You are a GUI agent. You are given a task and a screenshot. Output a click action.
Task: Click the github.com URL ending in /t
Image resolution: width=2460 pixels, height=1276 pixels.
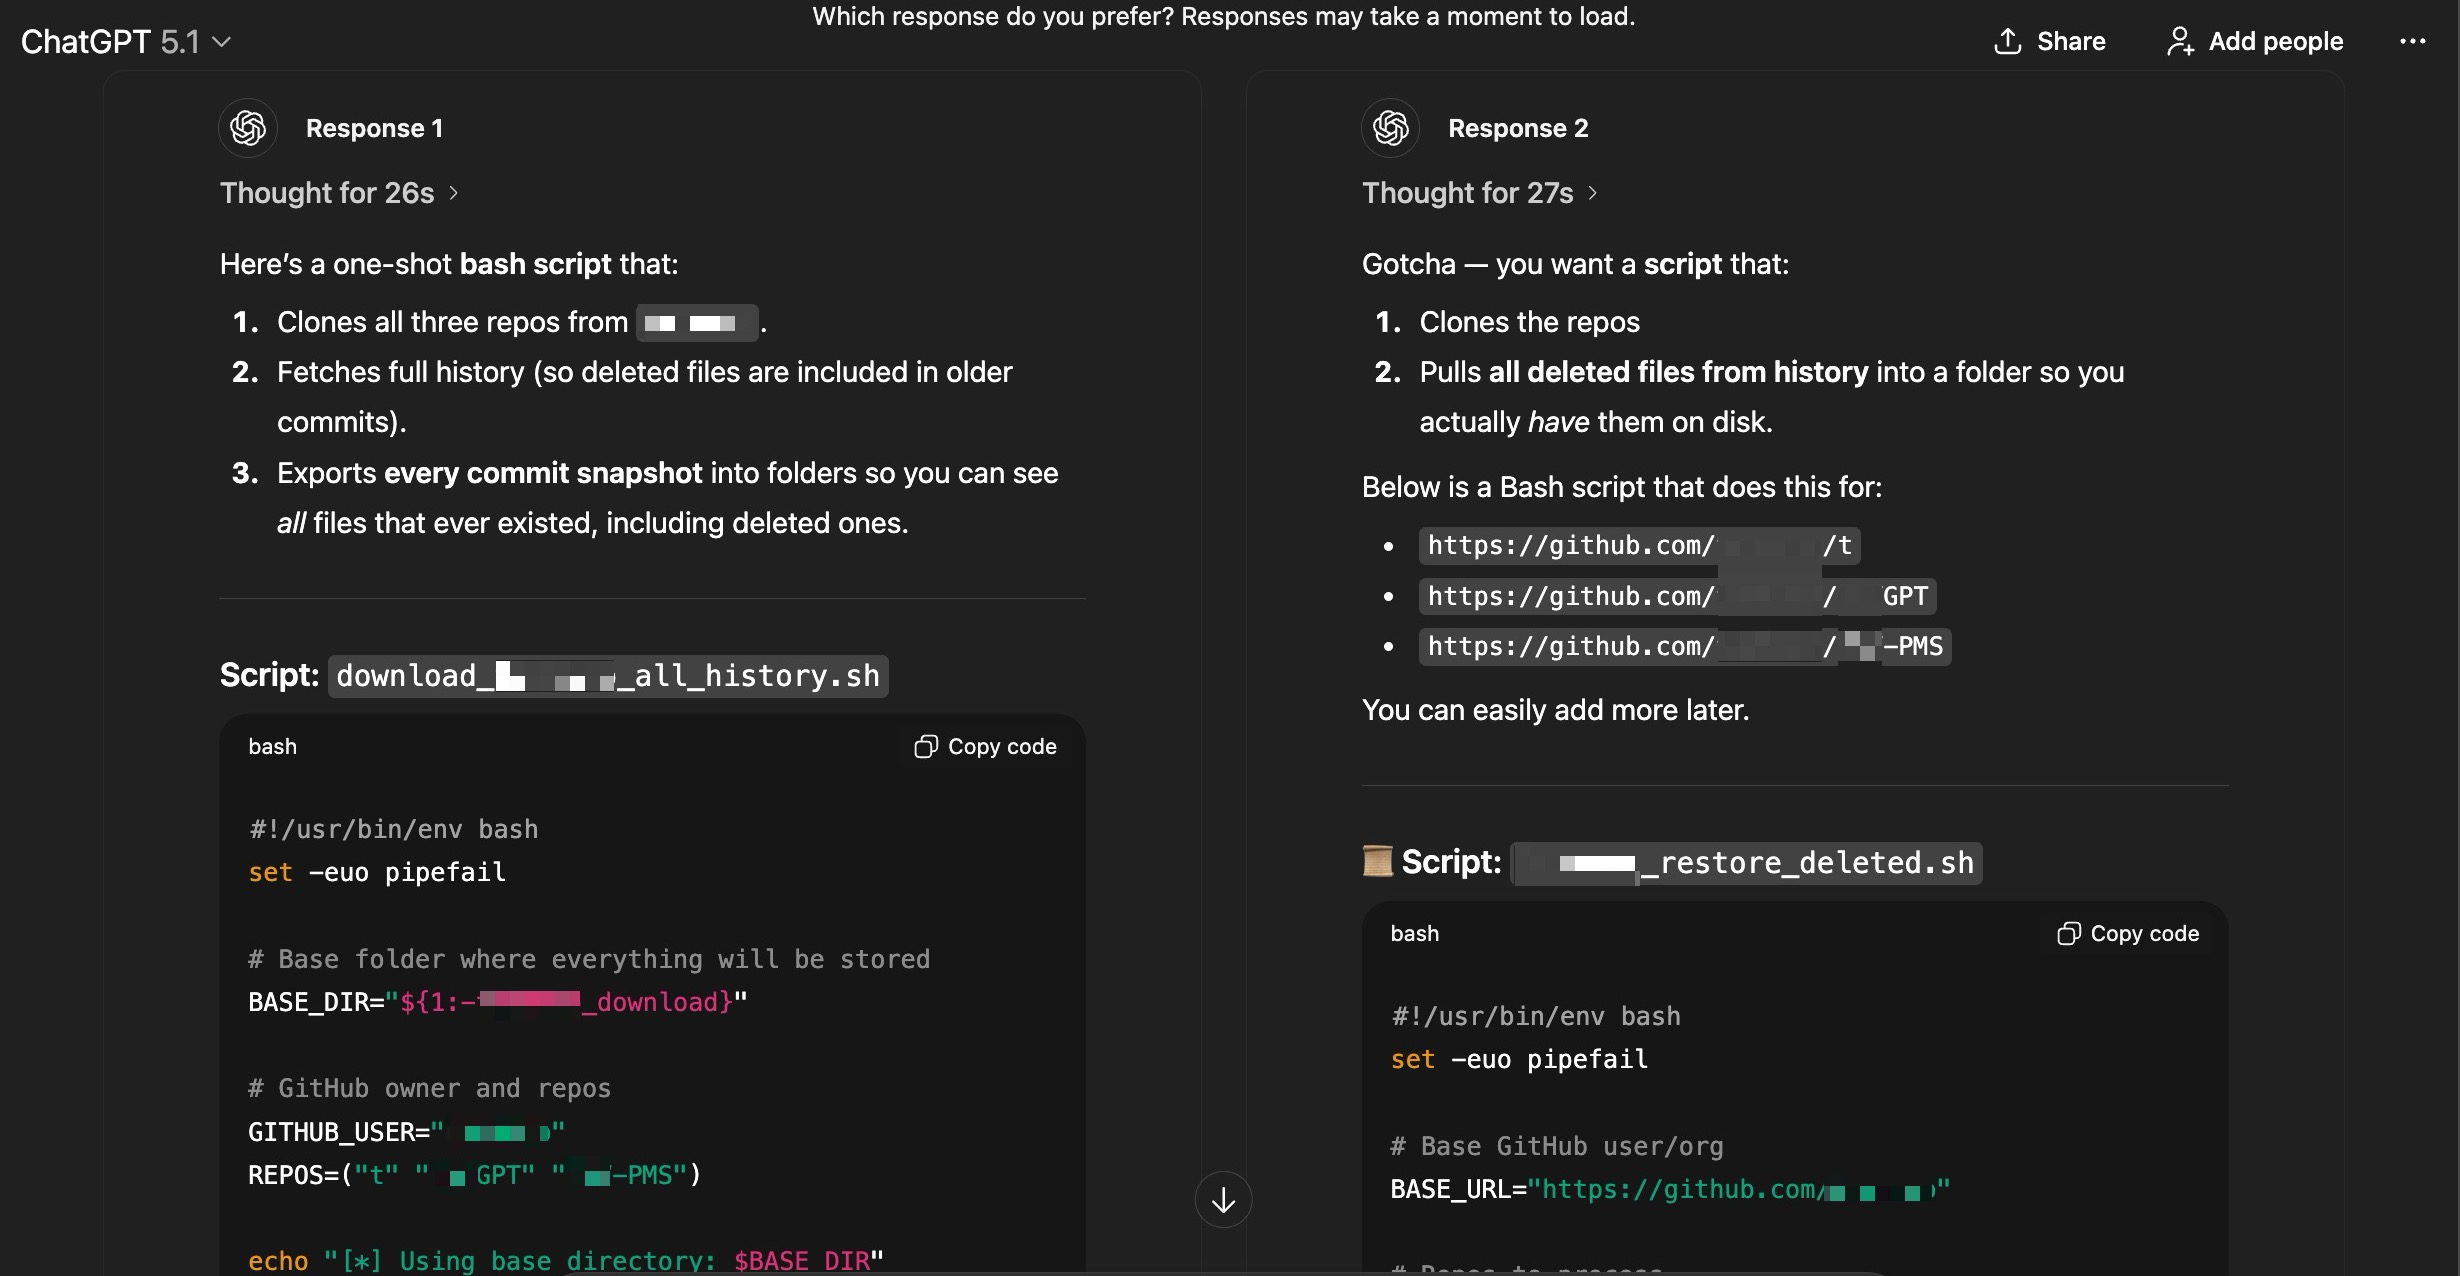(1639, 546)
